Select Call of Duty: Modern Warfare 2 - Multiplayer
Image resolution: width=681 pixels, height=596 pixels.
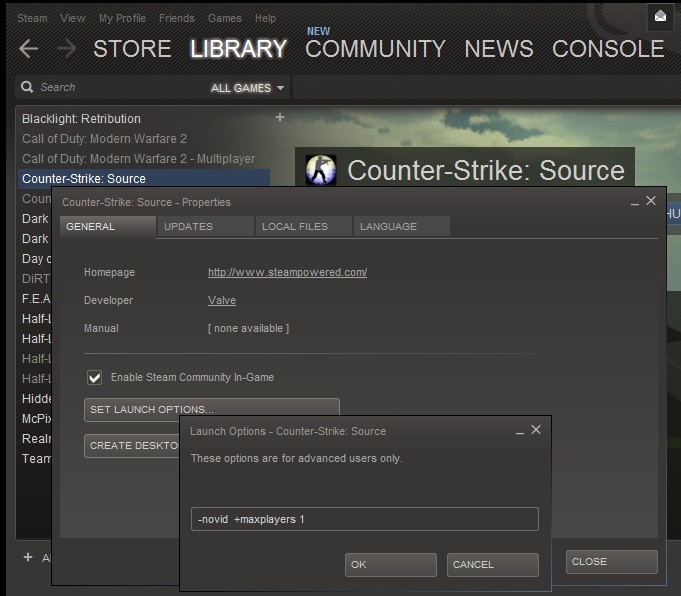coord(138,158)
